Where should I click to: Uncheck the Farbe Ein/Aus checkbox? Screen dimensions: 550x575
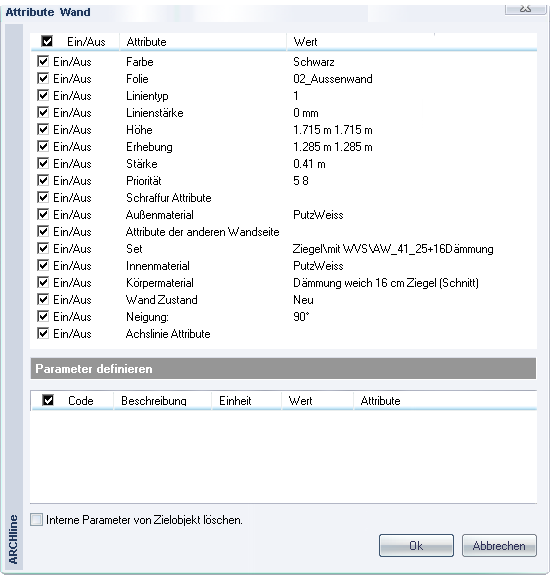point(43,61)
